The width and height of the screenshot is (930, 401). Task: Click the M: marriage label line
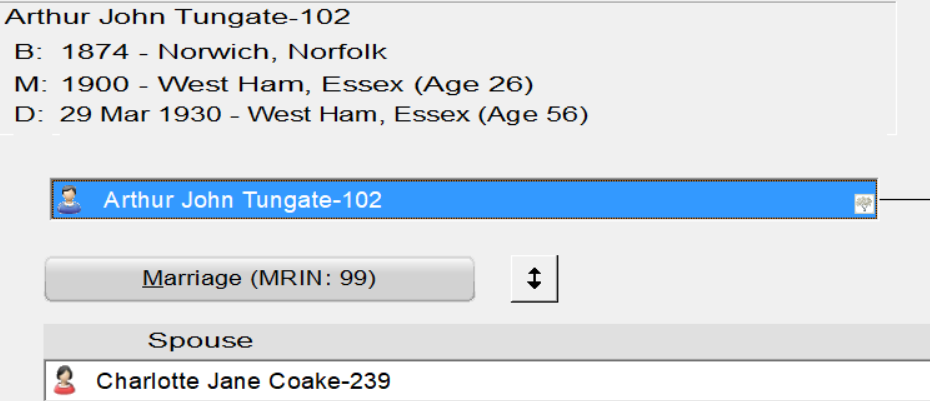[273, 84]
